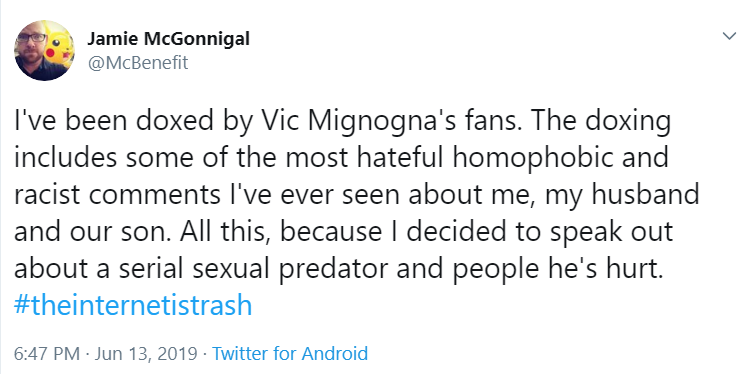Open the #theinternetistrash hashtag
This screenshot has width=750, height=374.
[133, 305]
